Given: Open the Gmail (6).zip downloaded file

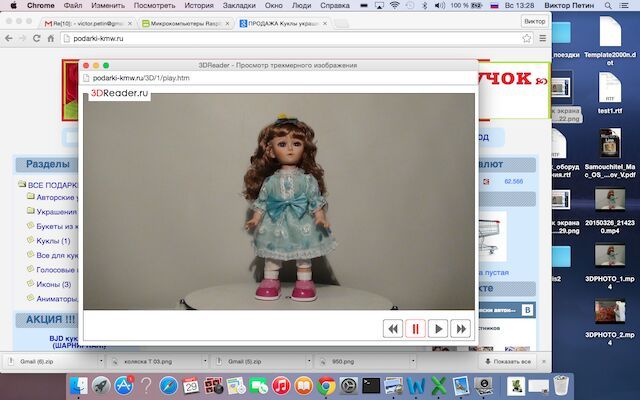Looking at the screenshot, I should pyautogui.click(x=50, y=361).
